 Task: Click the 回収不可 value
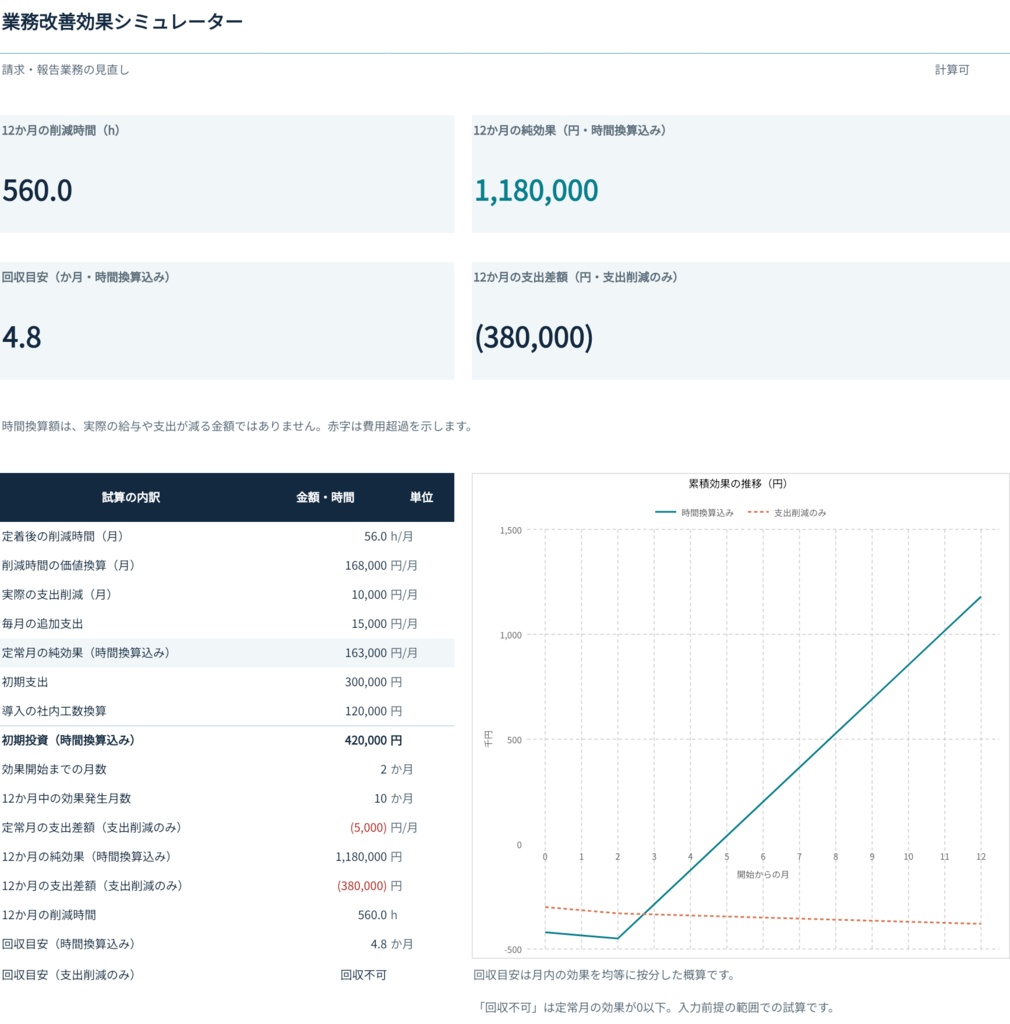pos(364,975)
